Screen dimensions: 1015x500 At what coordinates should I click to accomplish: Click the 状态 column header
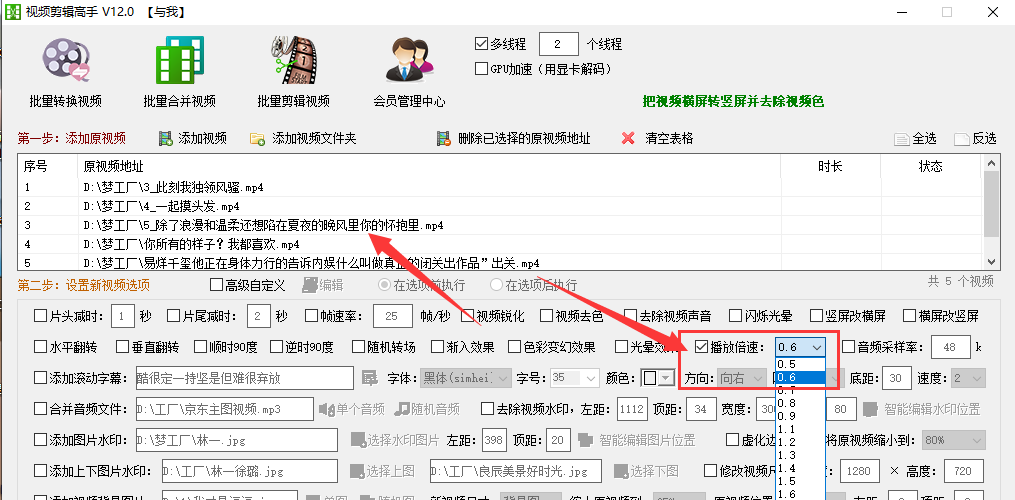coord(931,166)
